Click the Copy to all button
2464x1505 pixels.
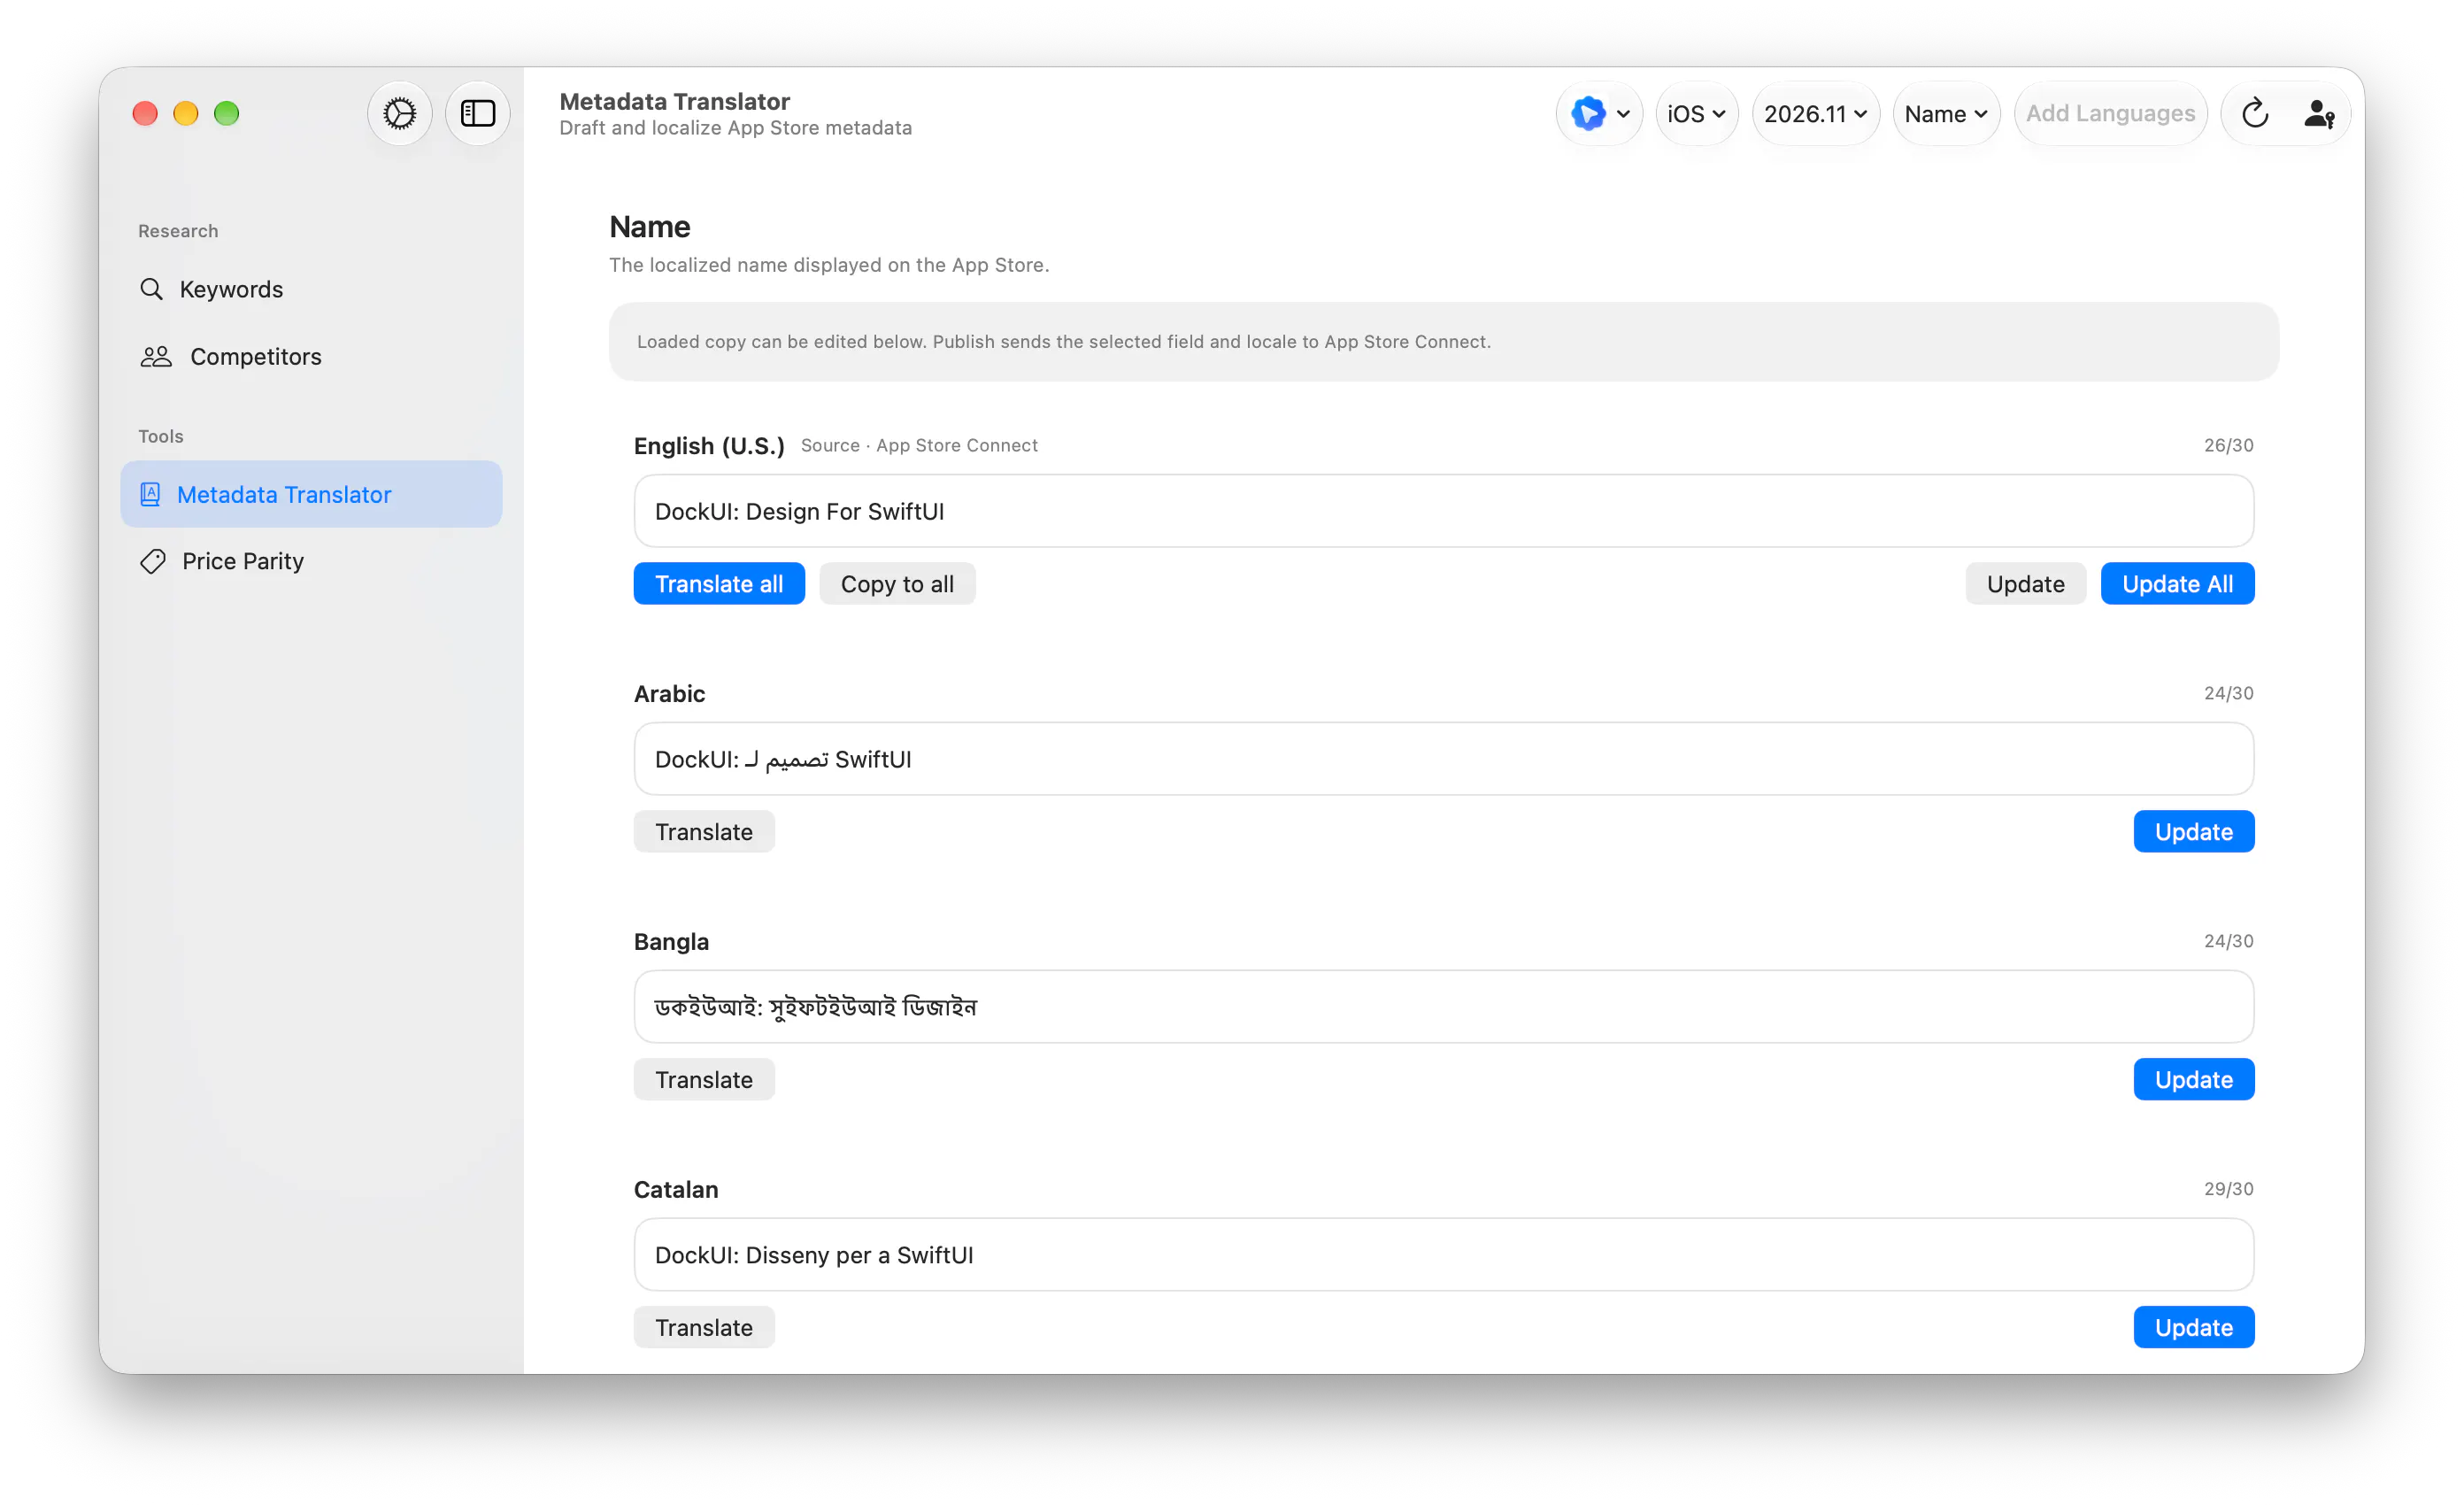(897, 584)
